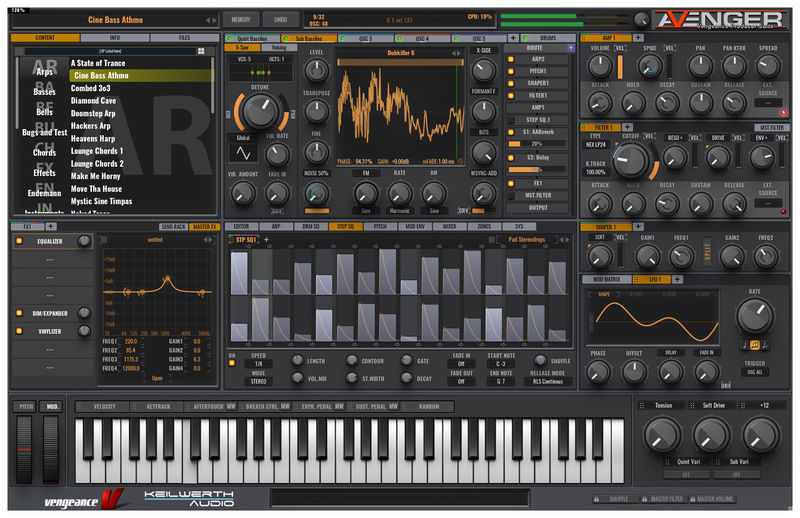Switch to MOD MATRIX tab
Image resolution: width=800 pixels, height=518 pixels.
click(x=607, y=279)
